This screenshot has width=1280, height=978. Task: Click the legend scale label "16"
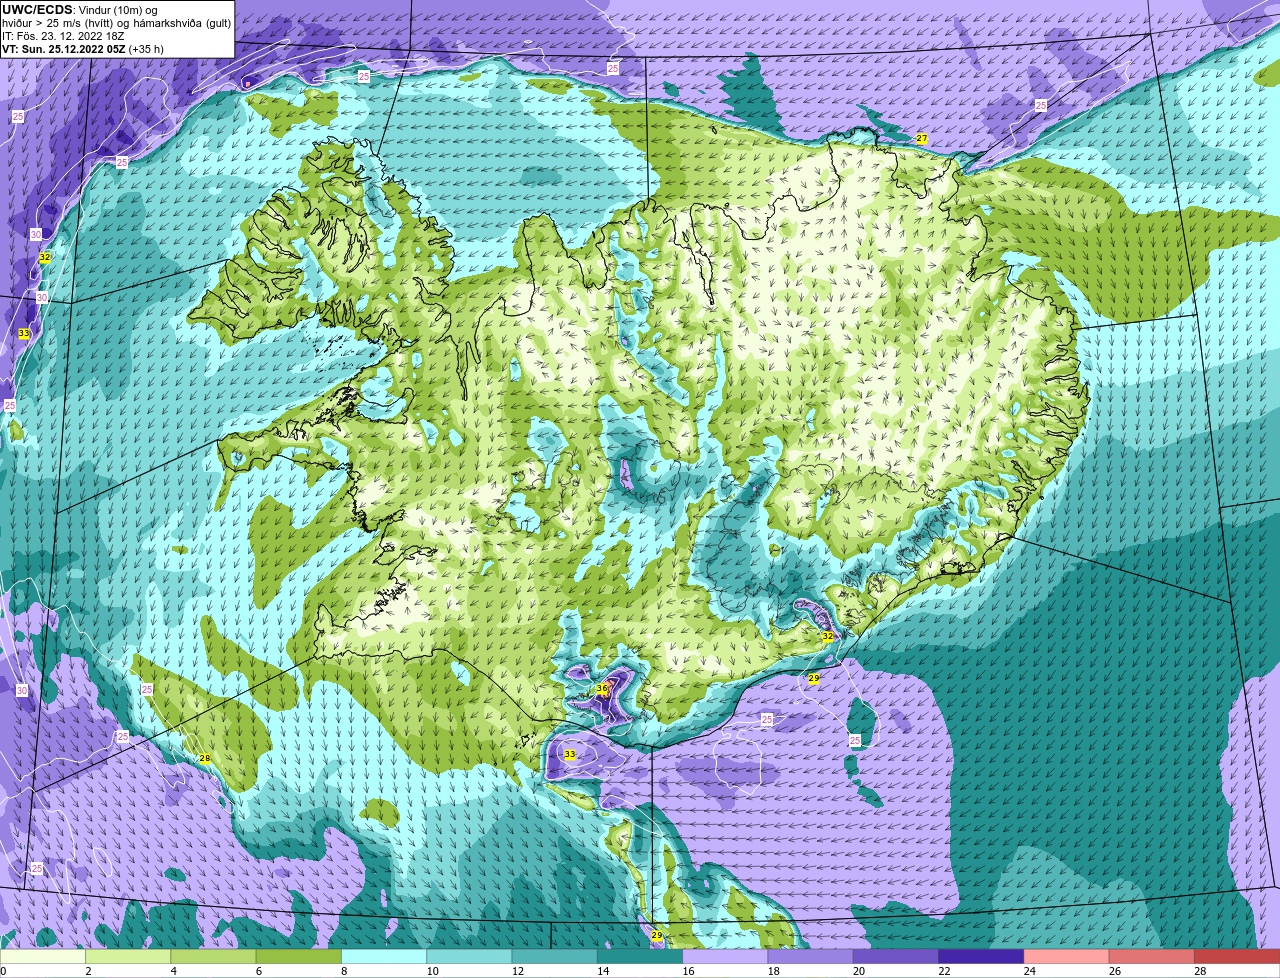coord(688,971)
